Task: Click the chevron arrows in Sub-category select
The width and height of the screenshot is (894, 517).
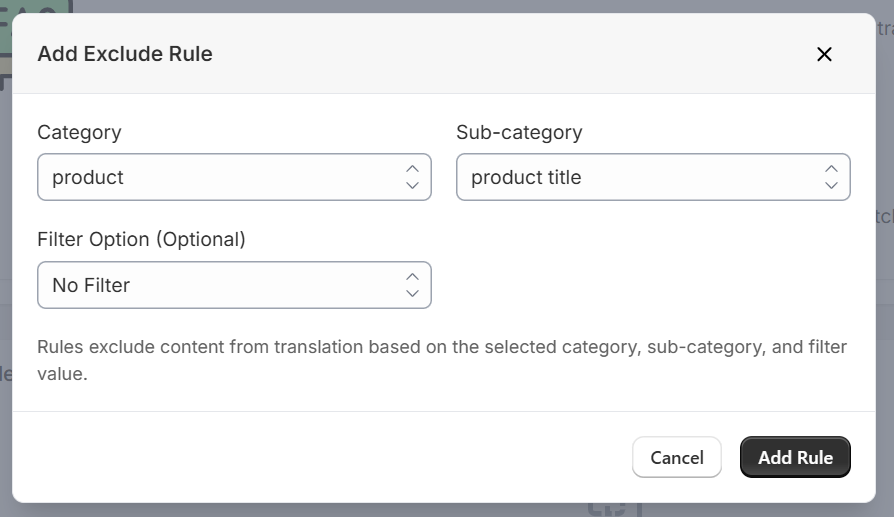Action: pos(831,177)
